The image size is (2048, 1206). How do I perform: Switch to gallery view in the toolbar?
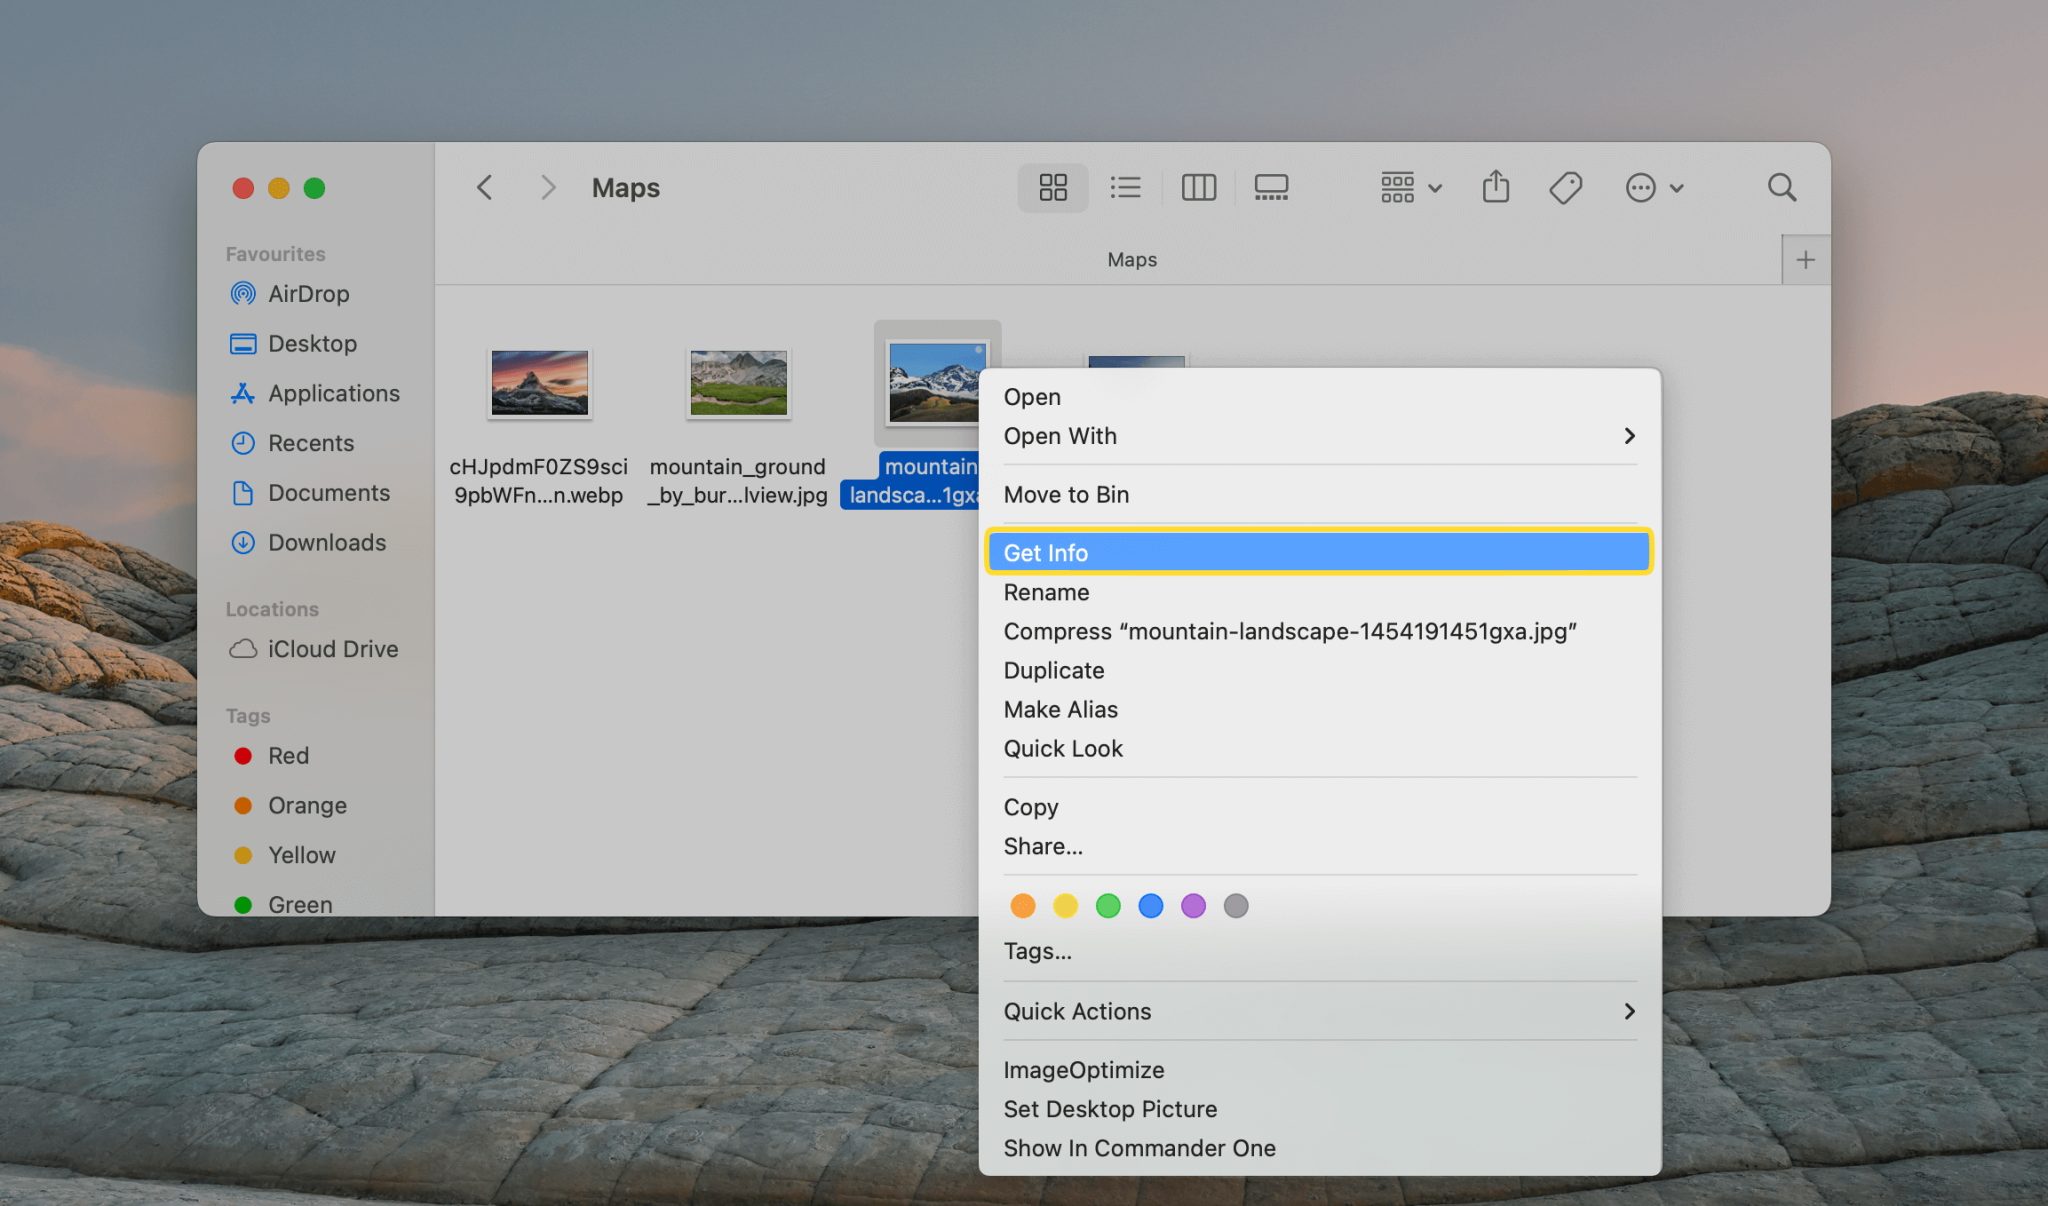(1271, 187)
